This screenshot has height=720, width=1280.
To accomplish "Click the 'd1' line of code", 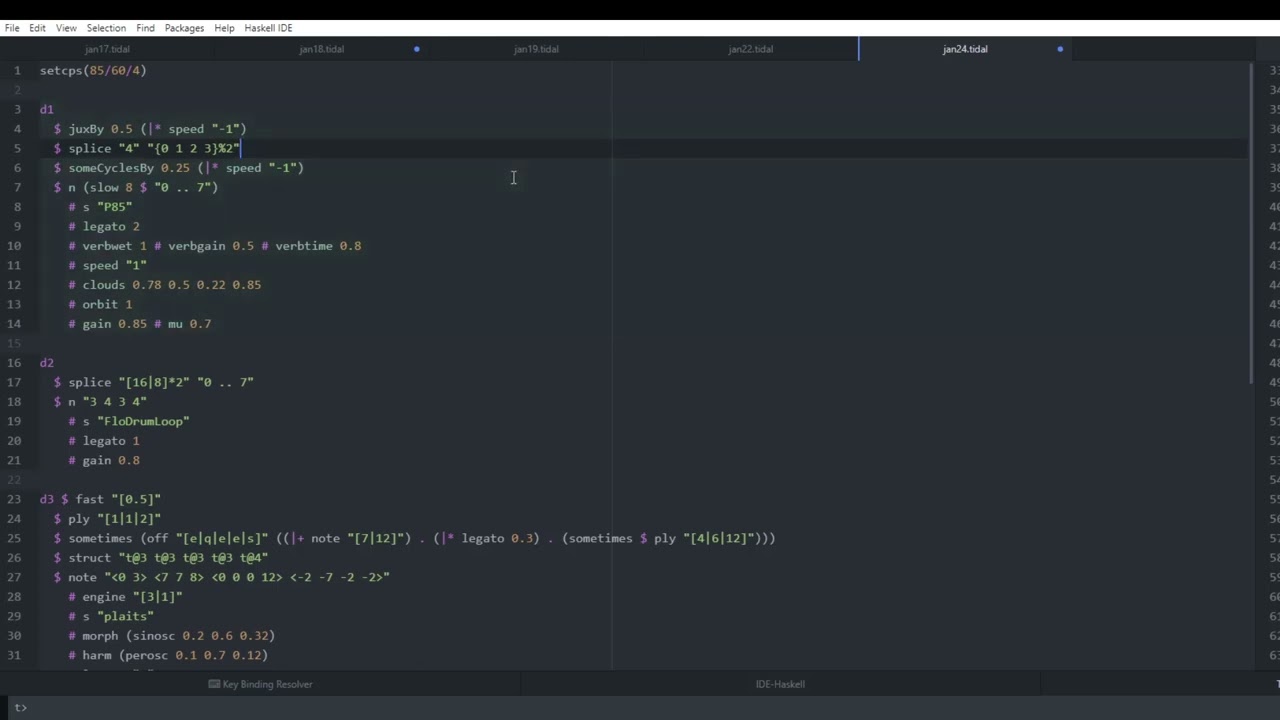I will point(47,110).
